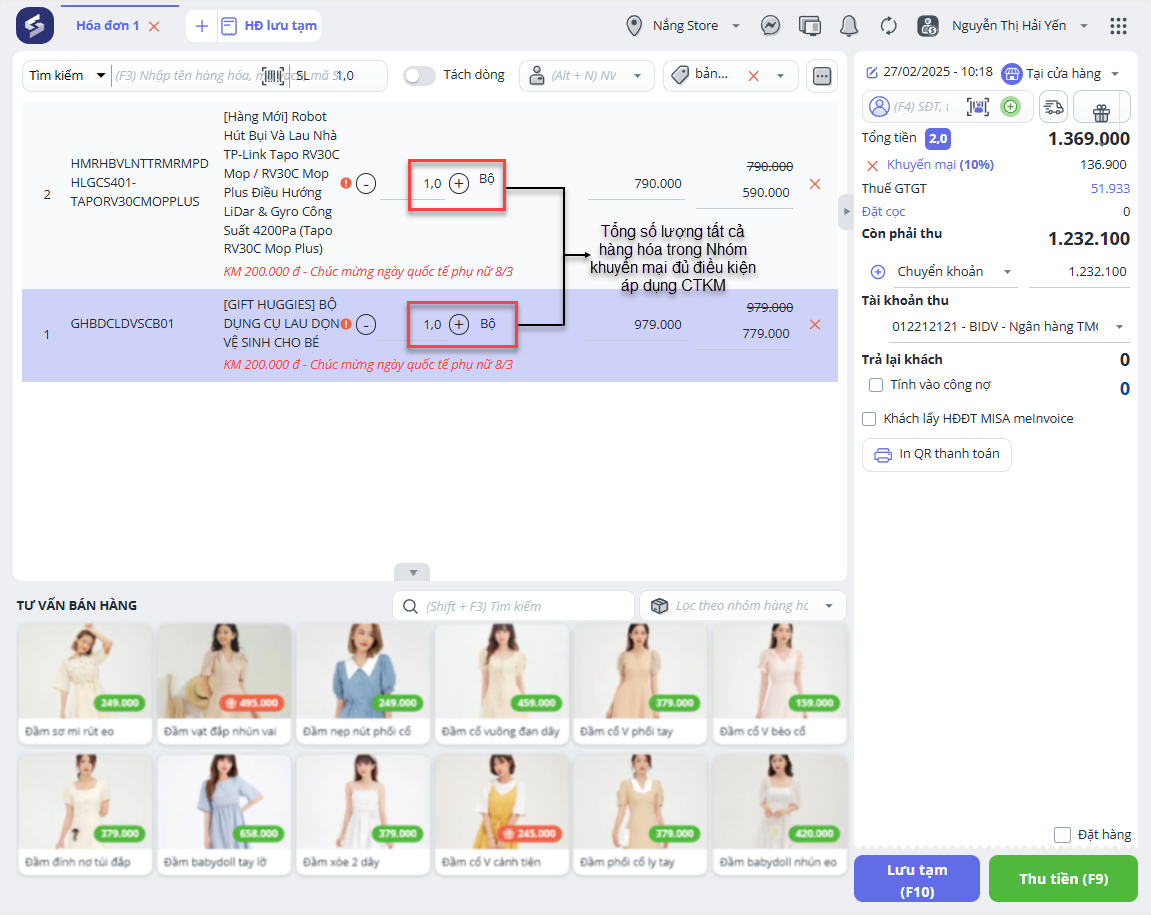Select Đầm xòe 2 dây product
Screen dimensions: 1151x915
point(363,814)
